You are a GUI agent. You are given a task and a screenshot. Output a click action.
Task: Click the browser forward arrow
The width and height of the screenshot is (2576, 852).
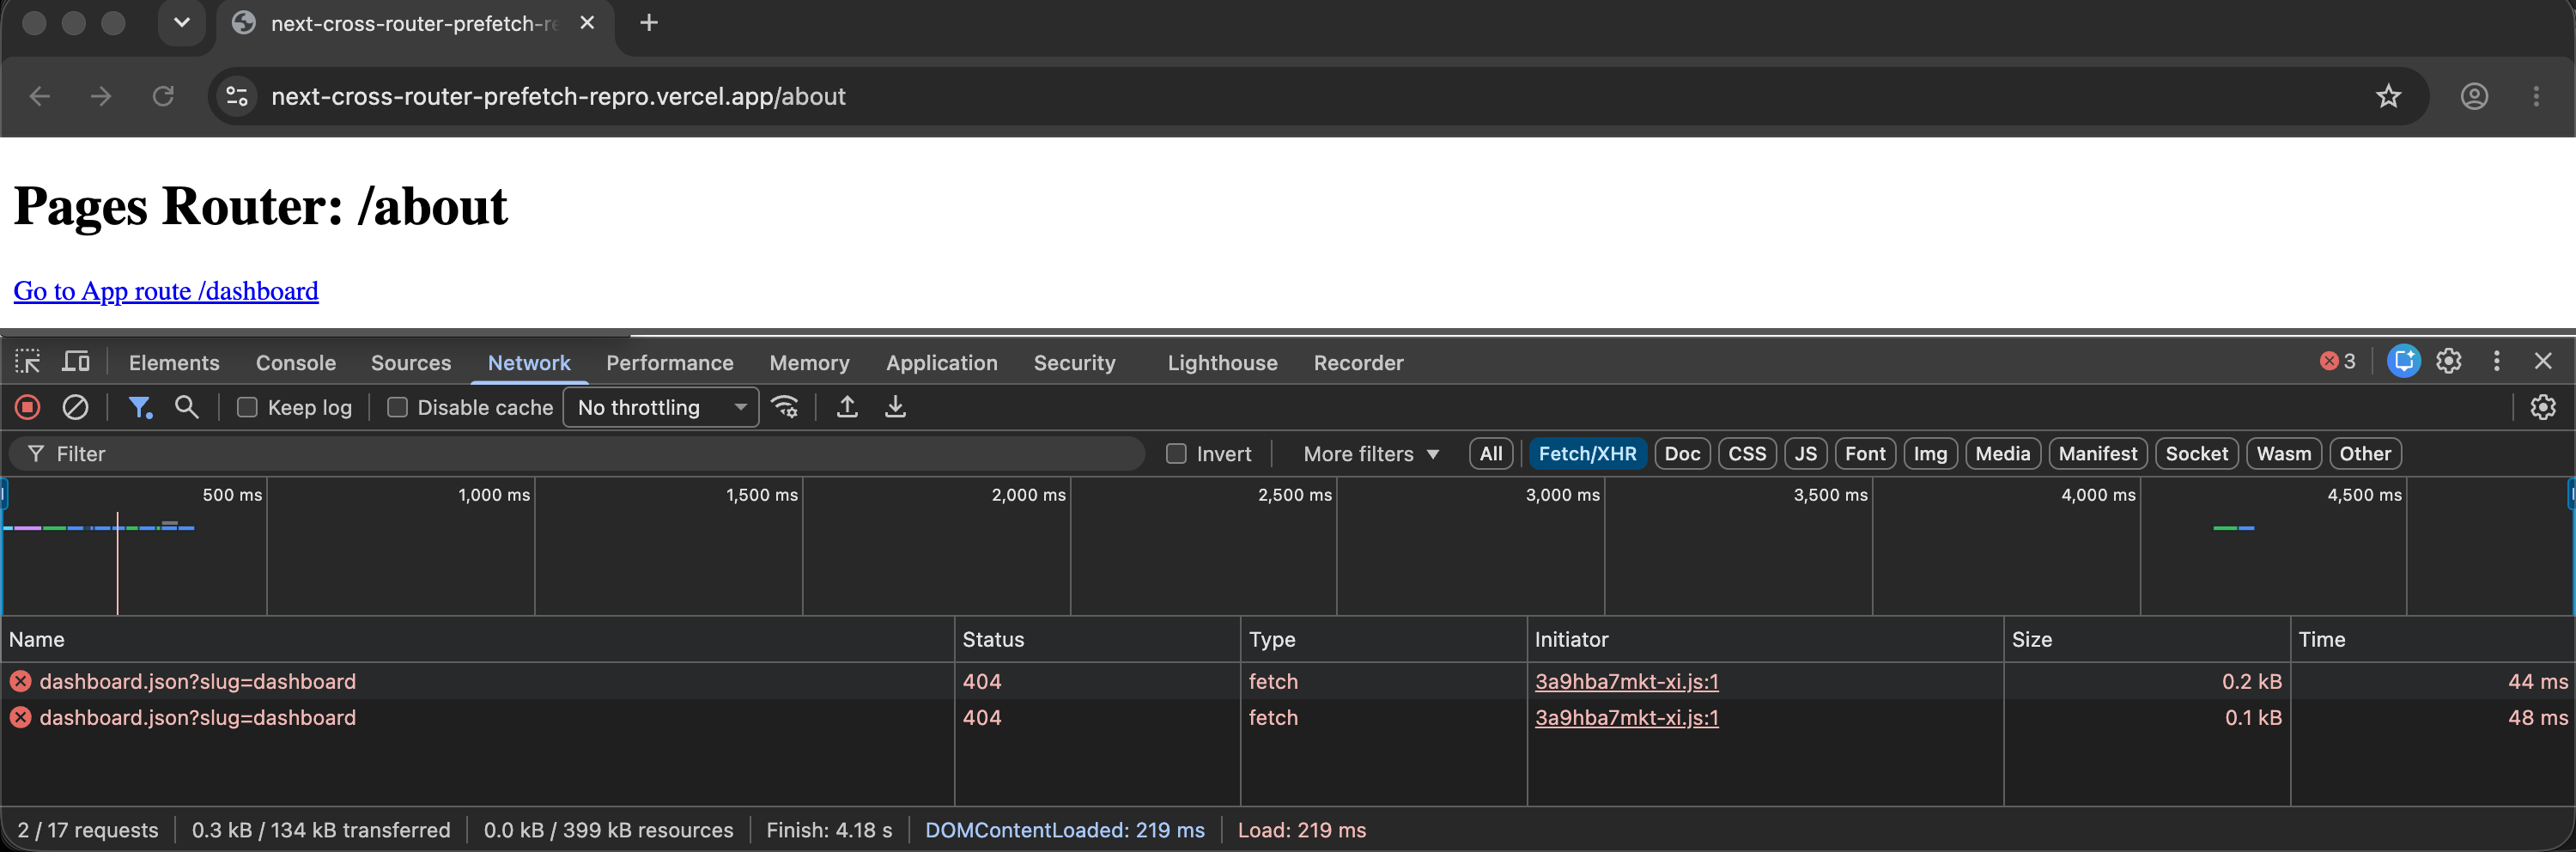click(101, 96)
